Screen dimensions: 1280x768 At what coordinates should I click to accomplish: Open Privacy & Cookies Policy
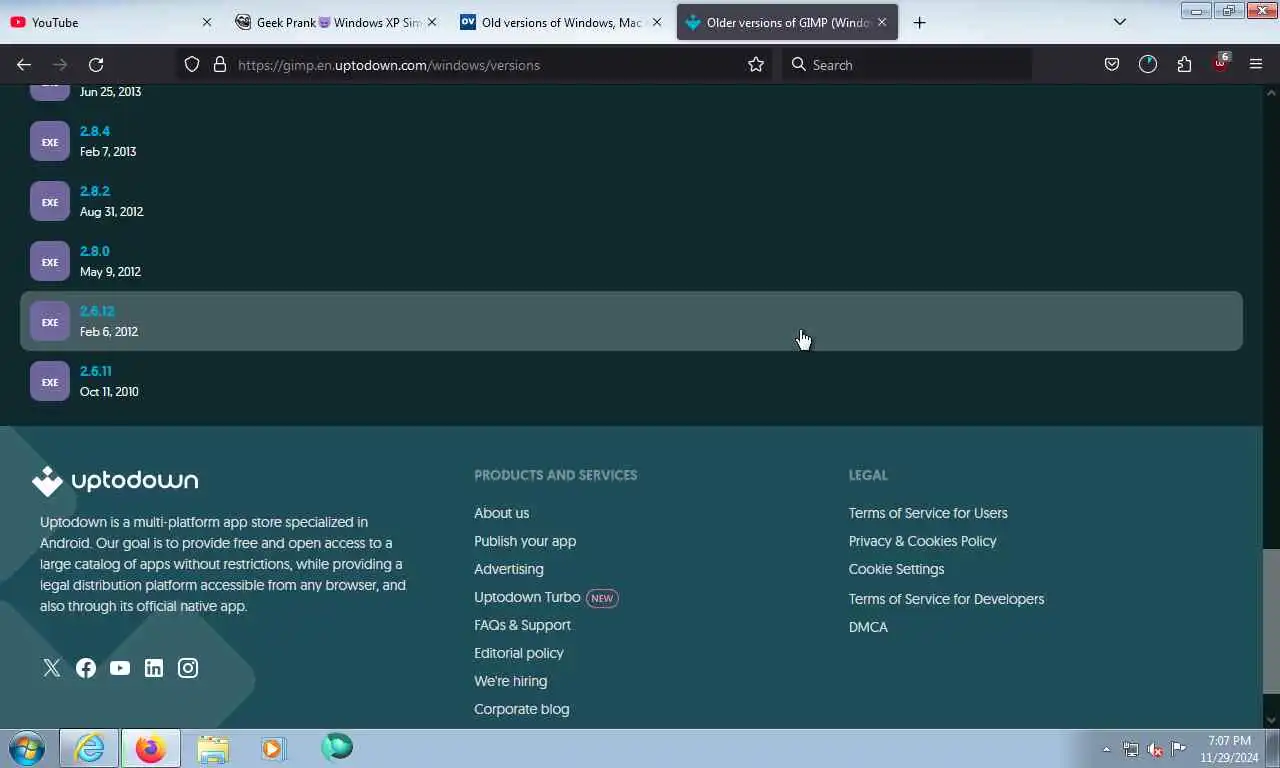pyautogui.click(x=923, y=541)
